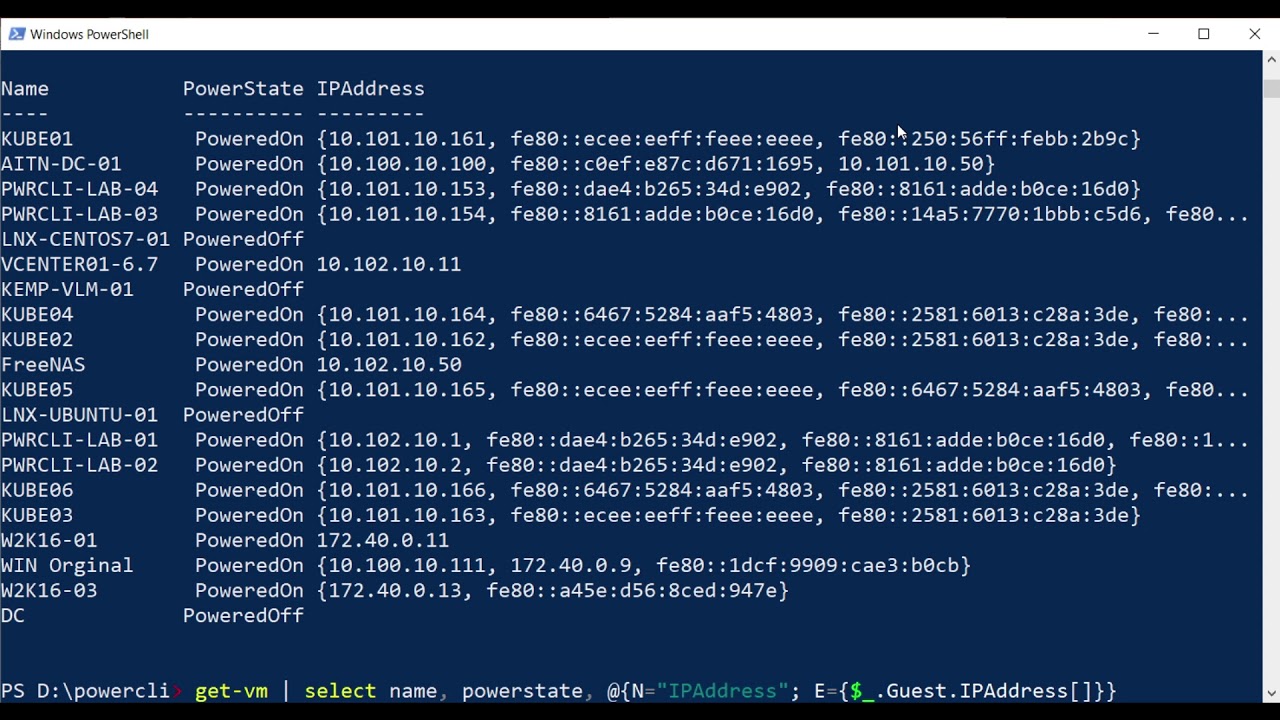Maximize the Windows PowerShell window
The height and width of the screenshot is (720, 1280).
[1204, 34]
